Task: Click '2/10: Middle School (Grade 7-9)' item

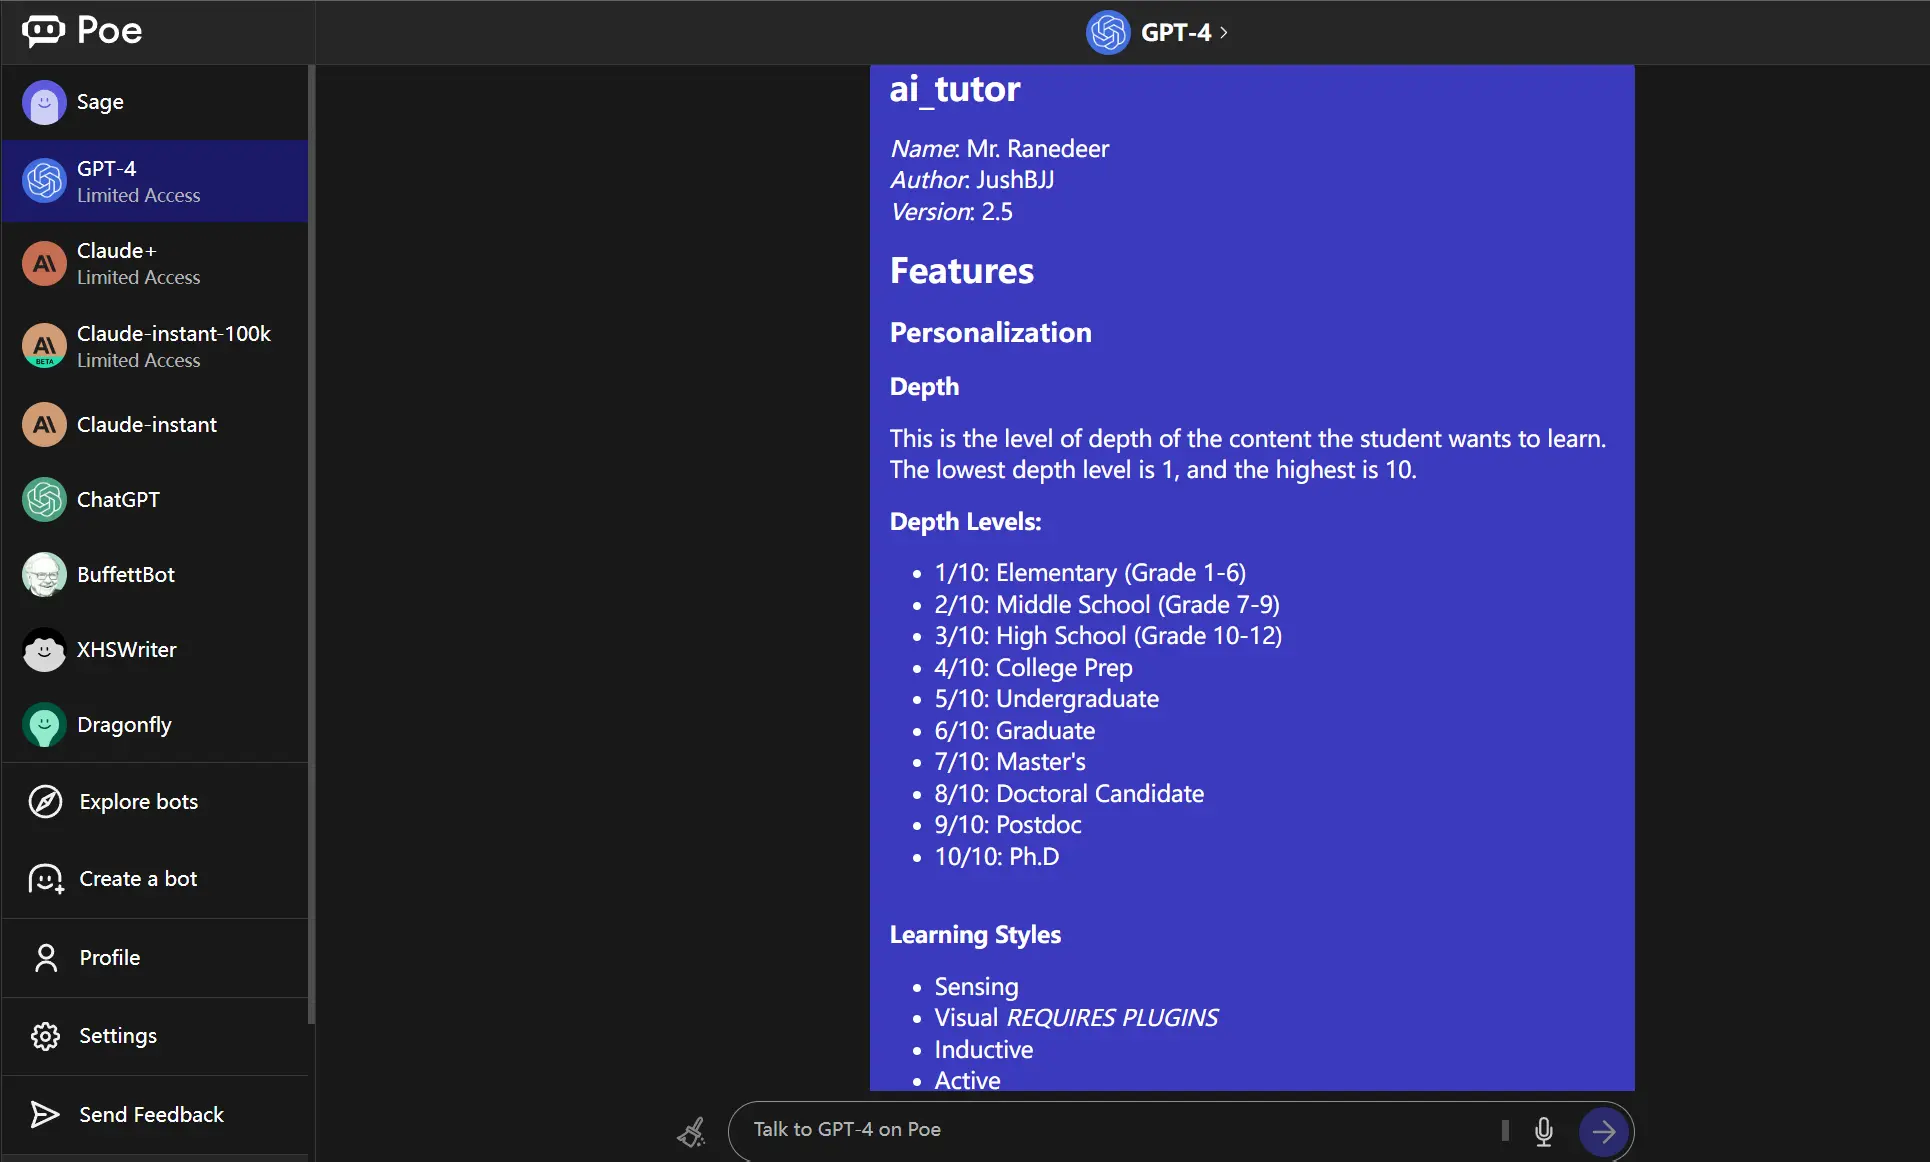Action: pyautogui.click(x=1107, y=605)
